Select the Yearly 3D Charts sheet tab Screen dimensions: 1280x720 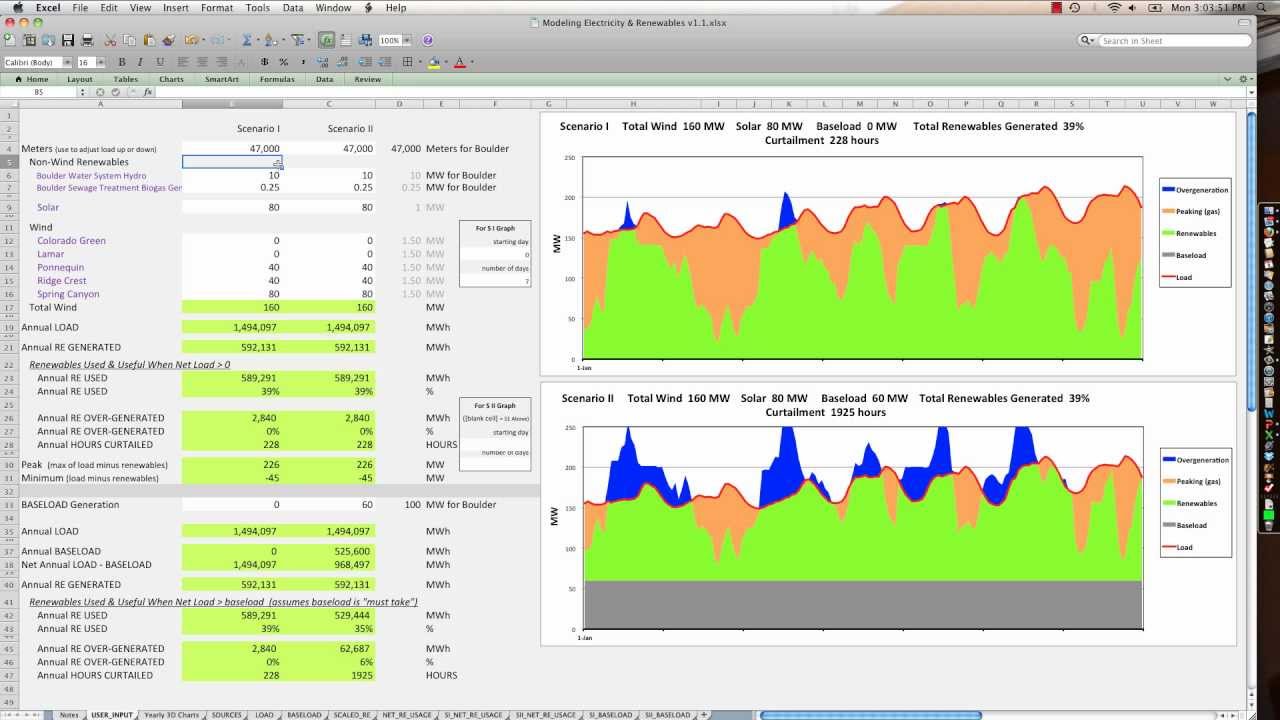click(171, 715)
